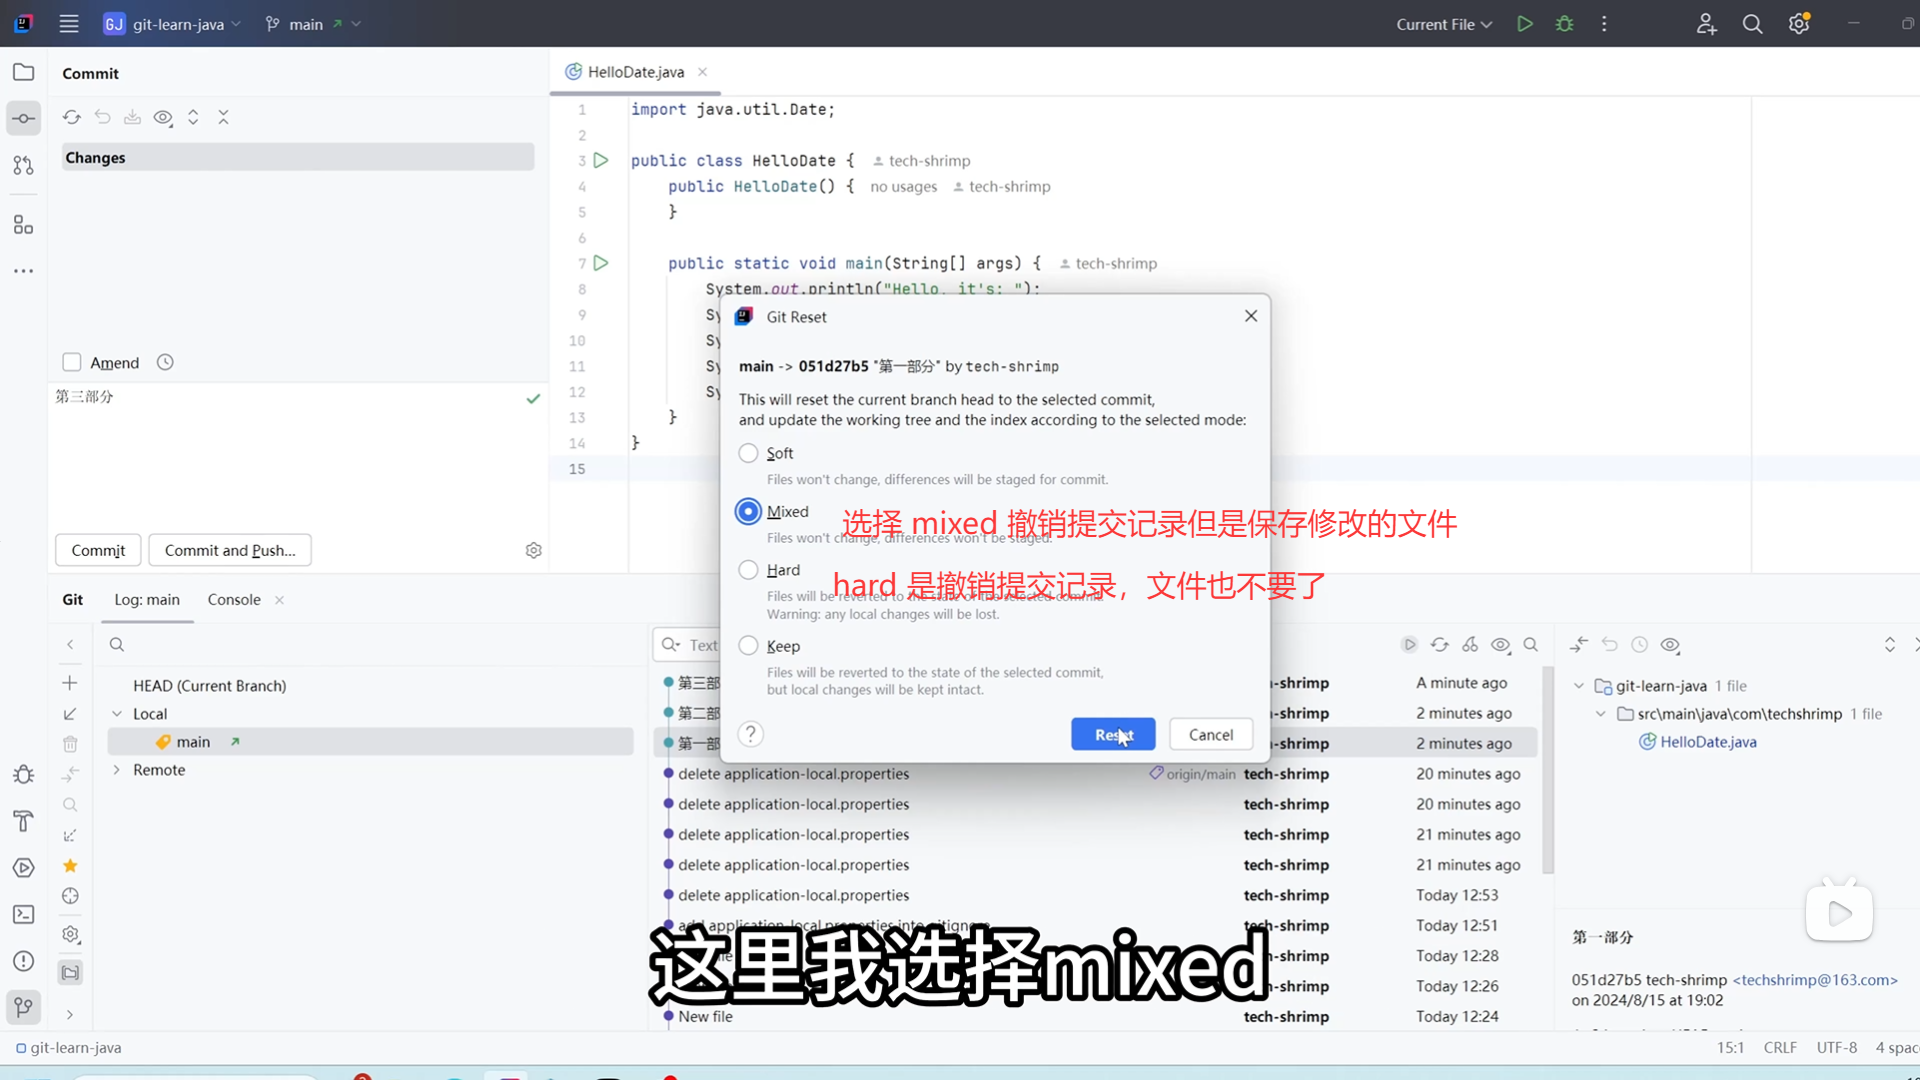Click the Rollback icon in Commit toolbar
This screenshot has height=1080, width=1920.
(x=102, y=117)
